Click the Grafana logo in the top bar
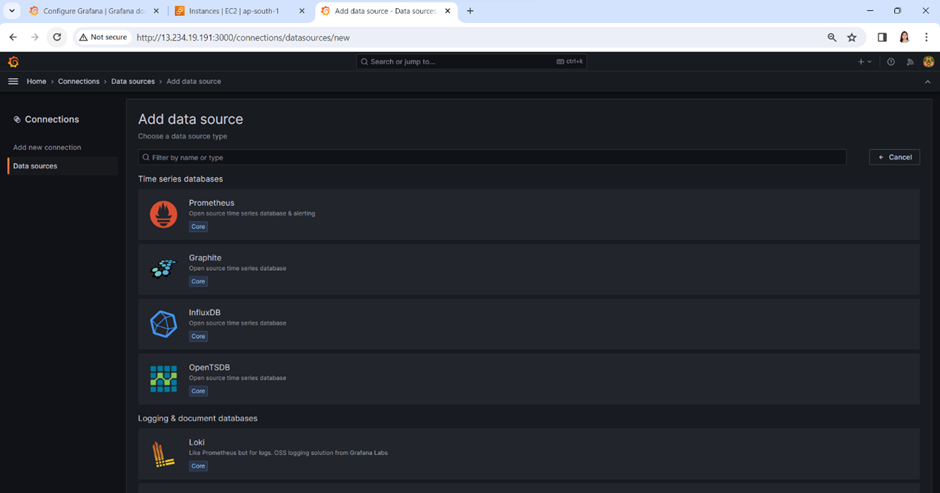This screenshot has height=493, width=940. click(13, 62)
